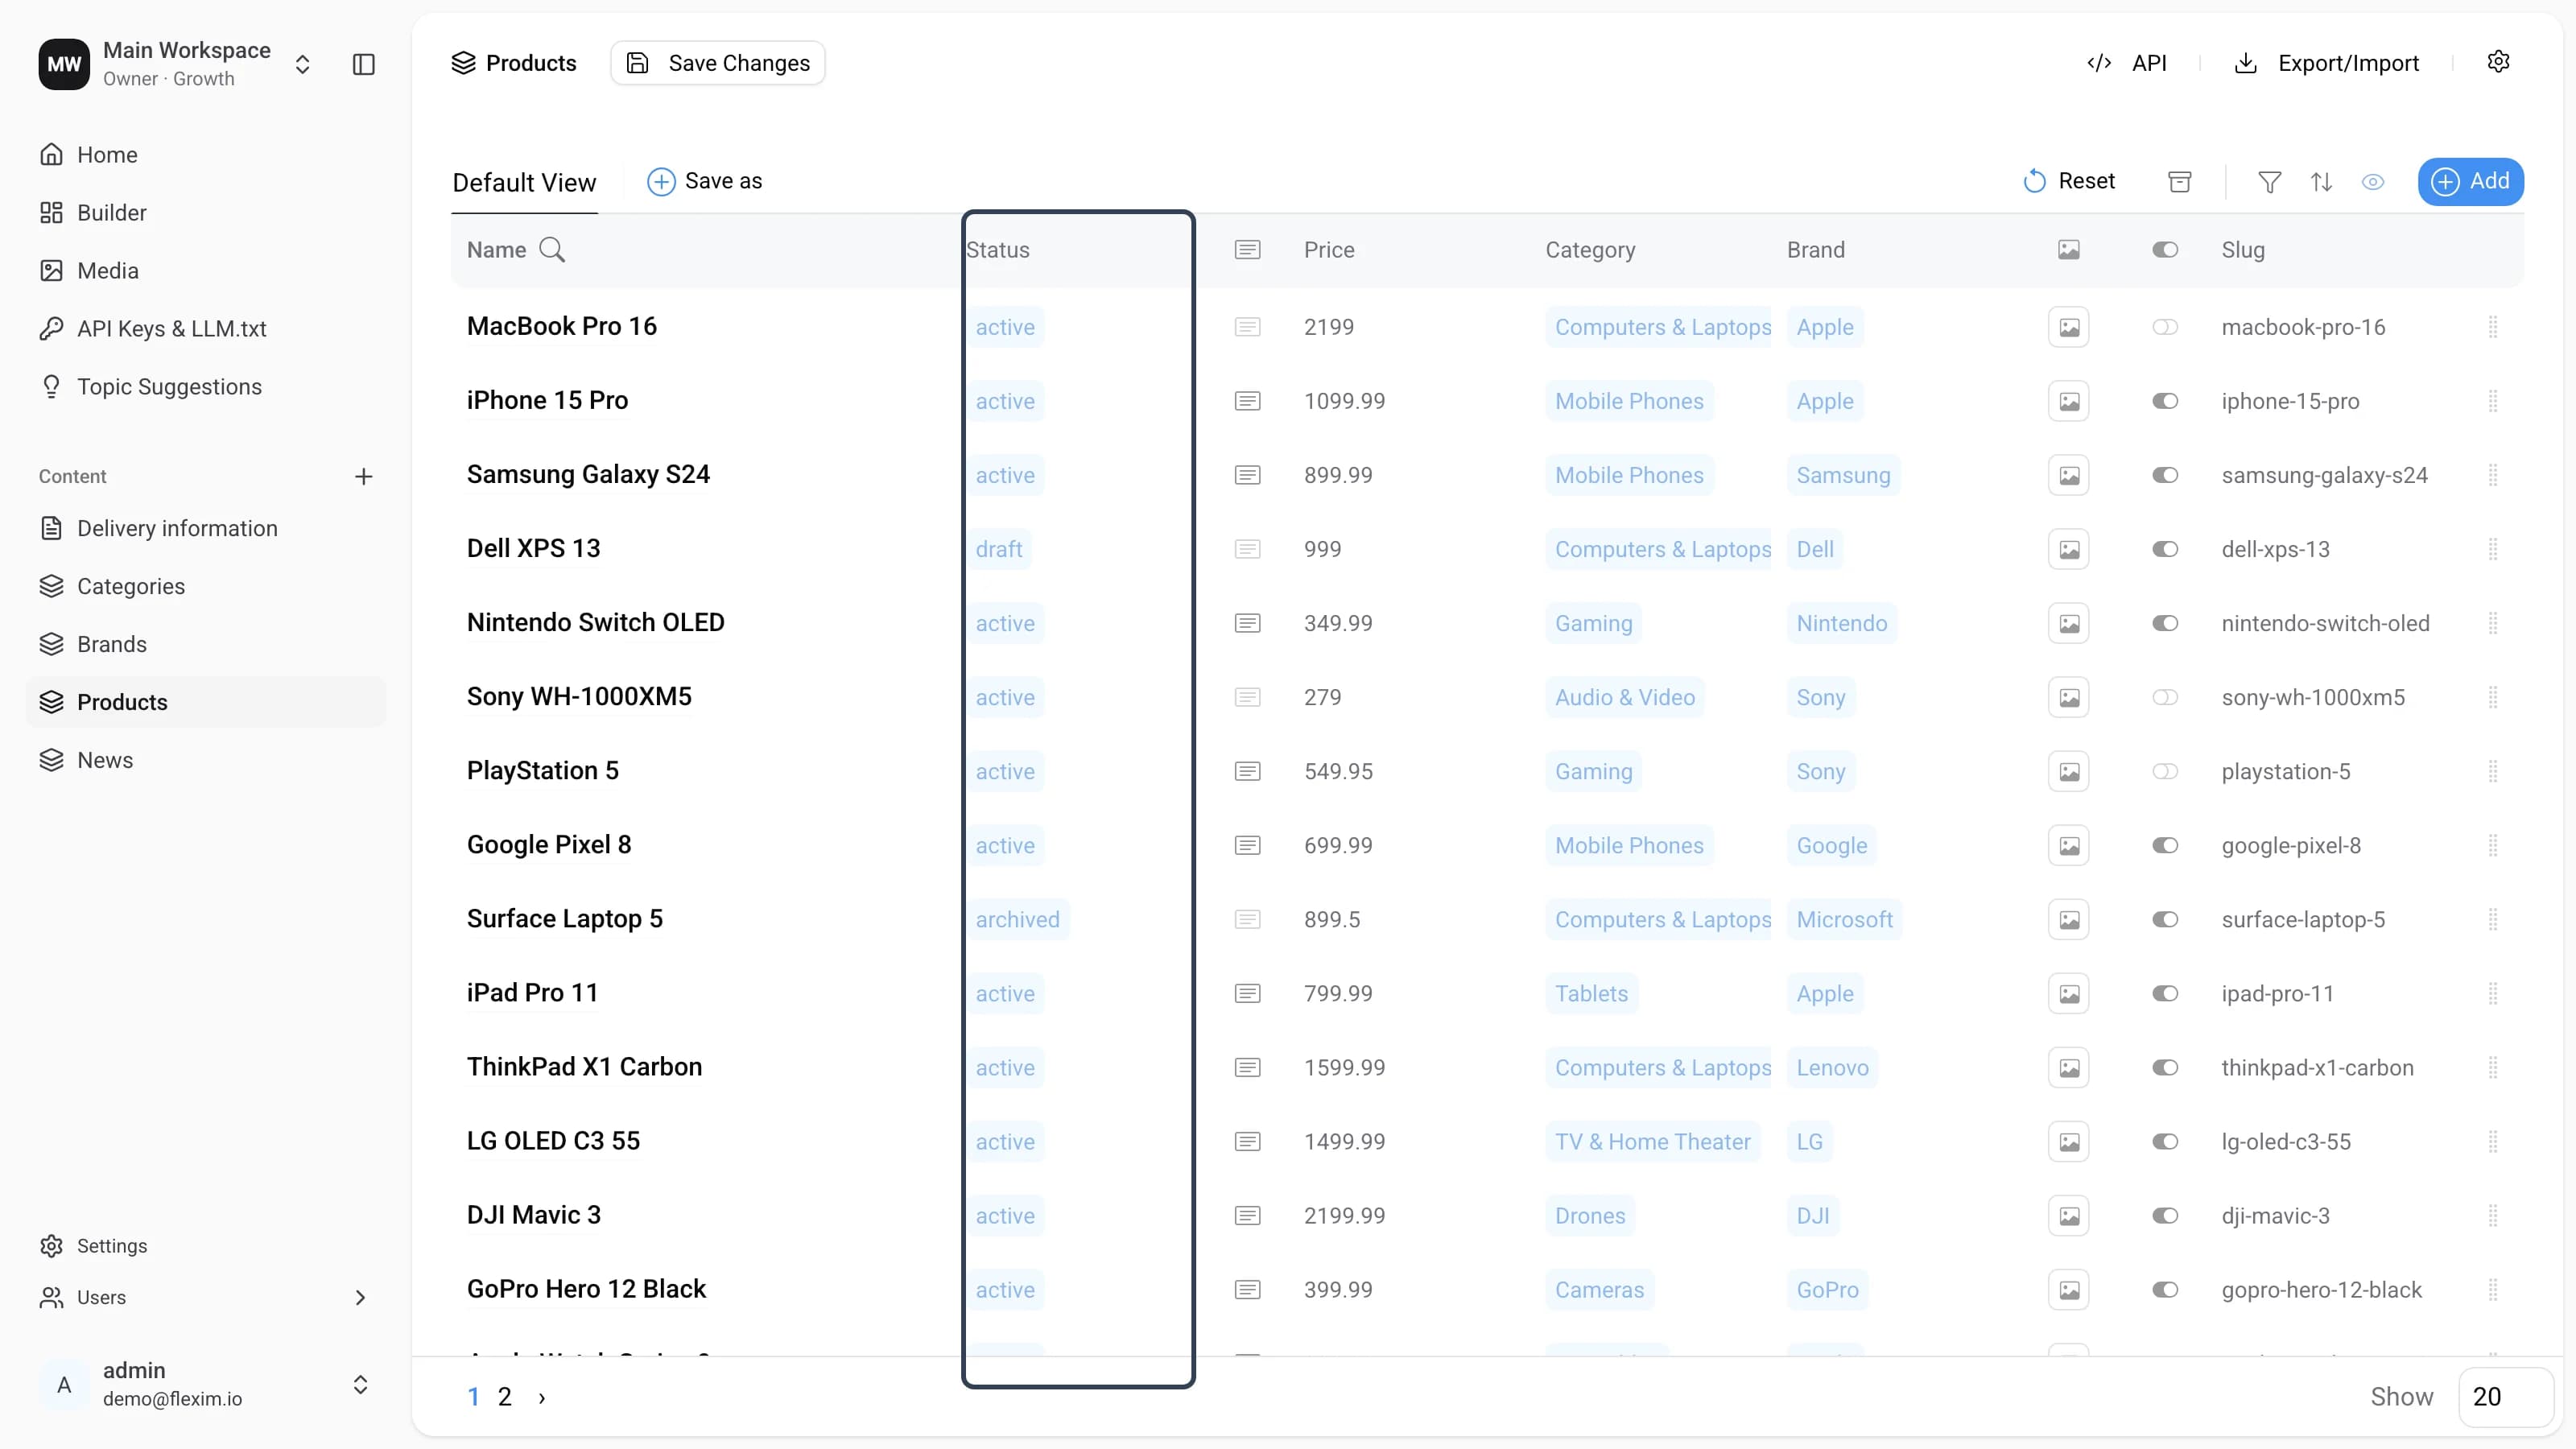The height and width of the screenshot is (1449, 2576).
Task: Open the settings gear in top bar
Action: point(2497,62)
